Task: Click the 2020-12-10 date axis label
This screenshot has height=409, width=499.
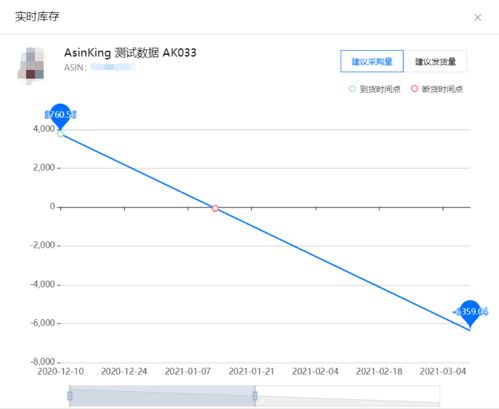Action: coord(60,371)
